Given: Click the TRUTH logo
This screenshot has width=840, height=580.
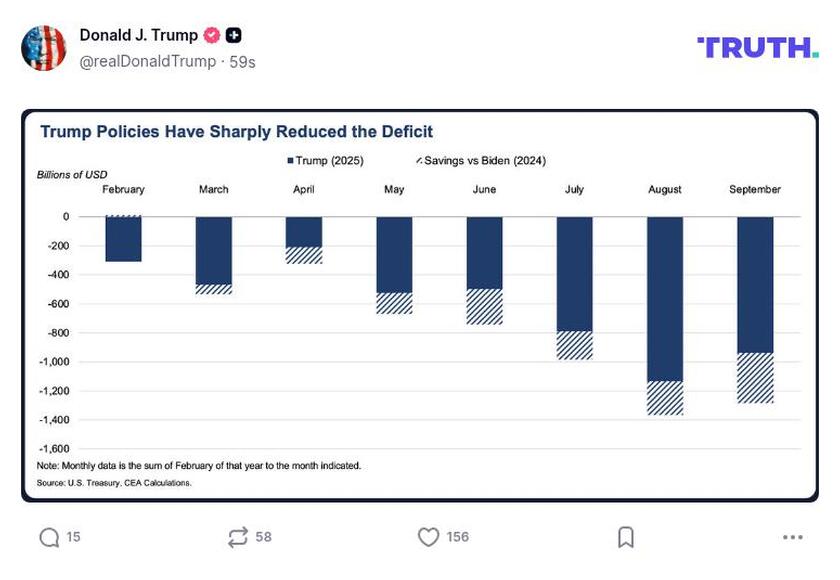Looking at the screenshot, I should [x=757, y=47].
